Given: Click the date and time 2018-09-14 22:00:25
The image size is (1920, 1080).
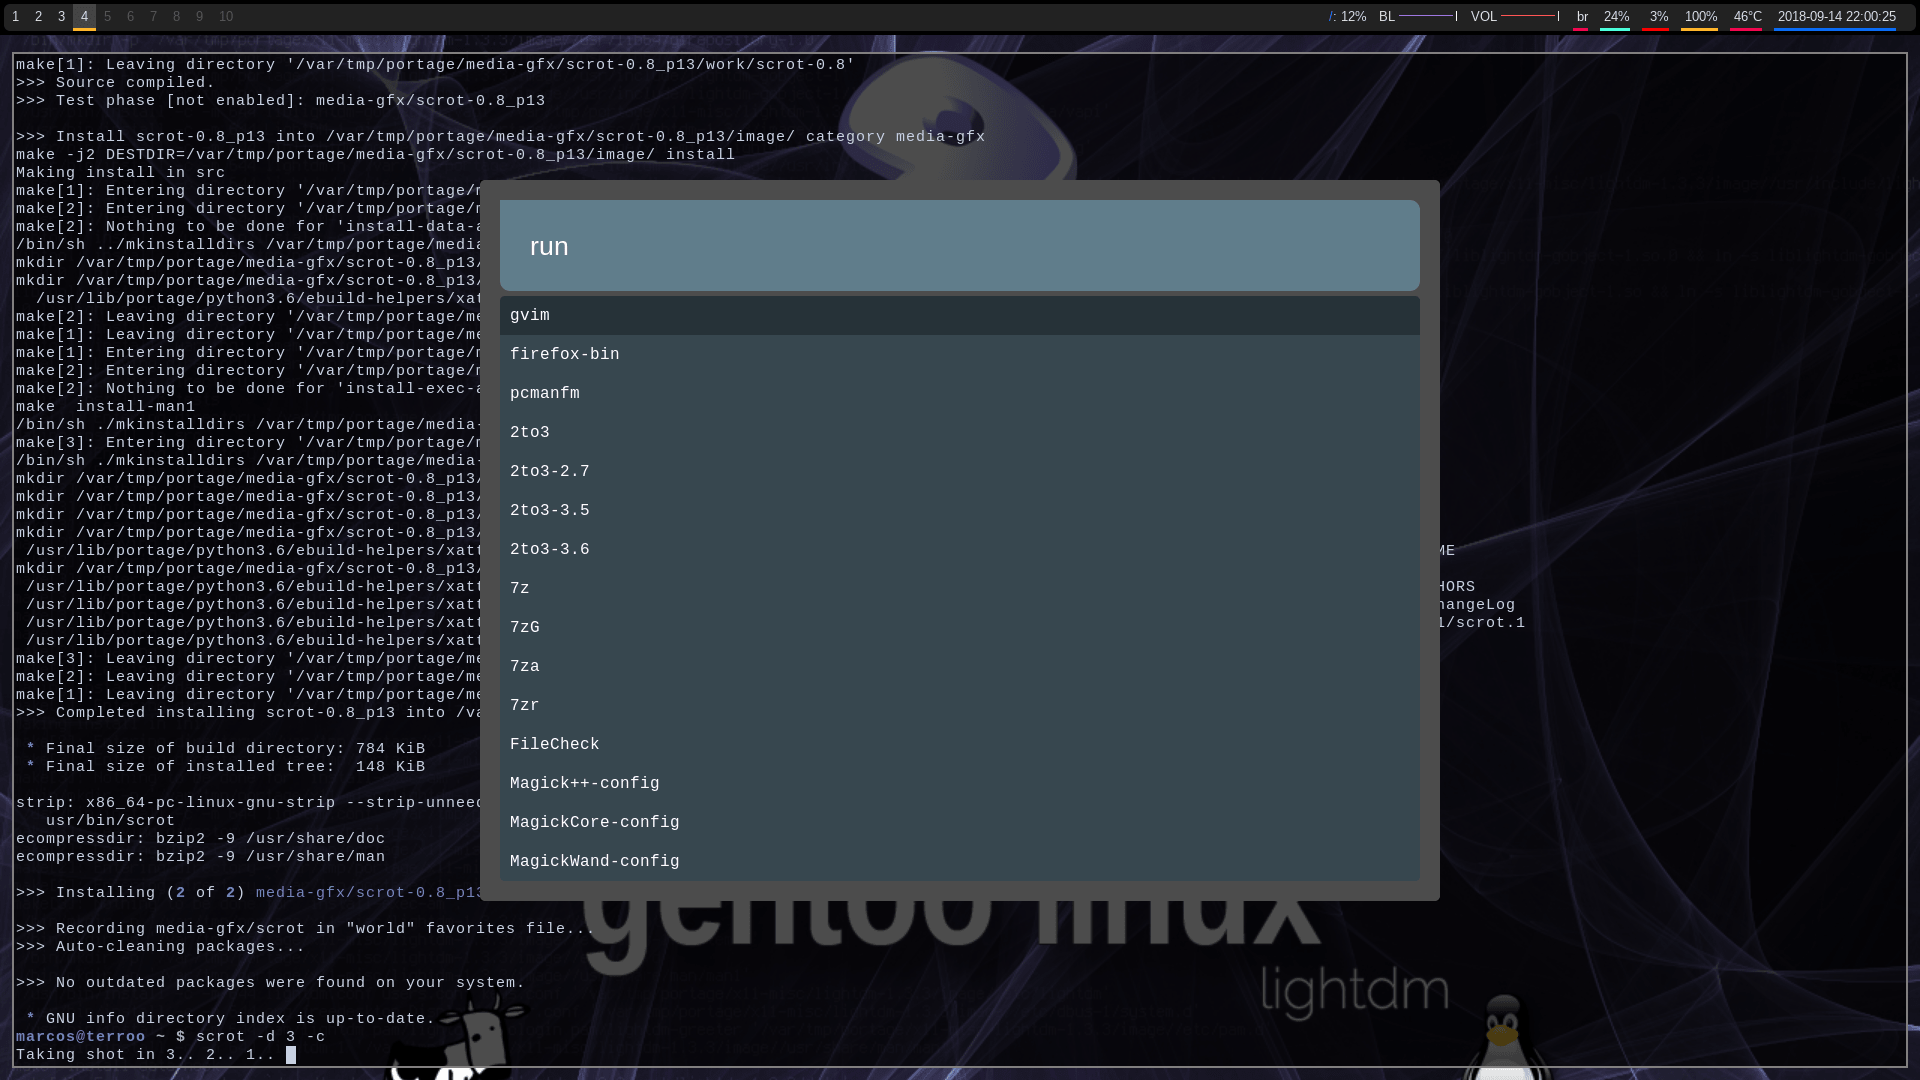Looking at the screenshot, I should 1836,16.
